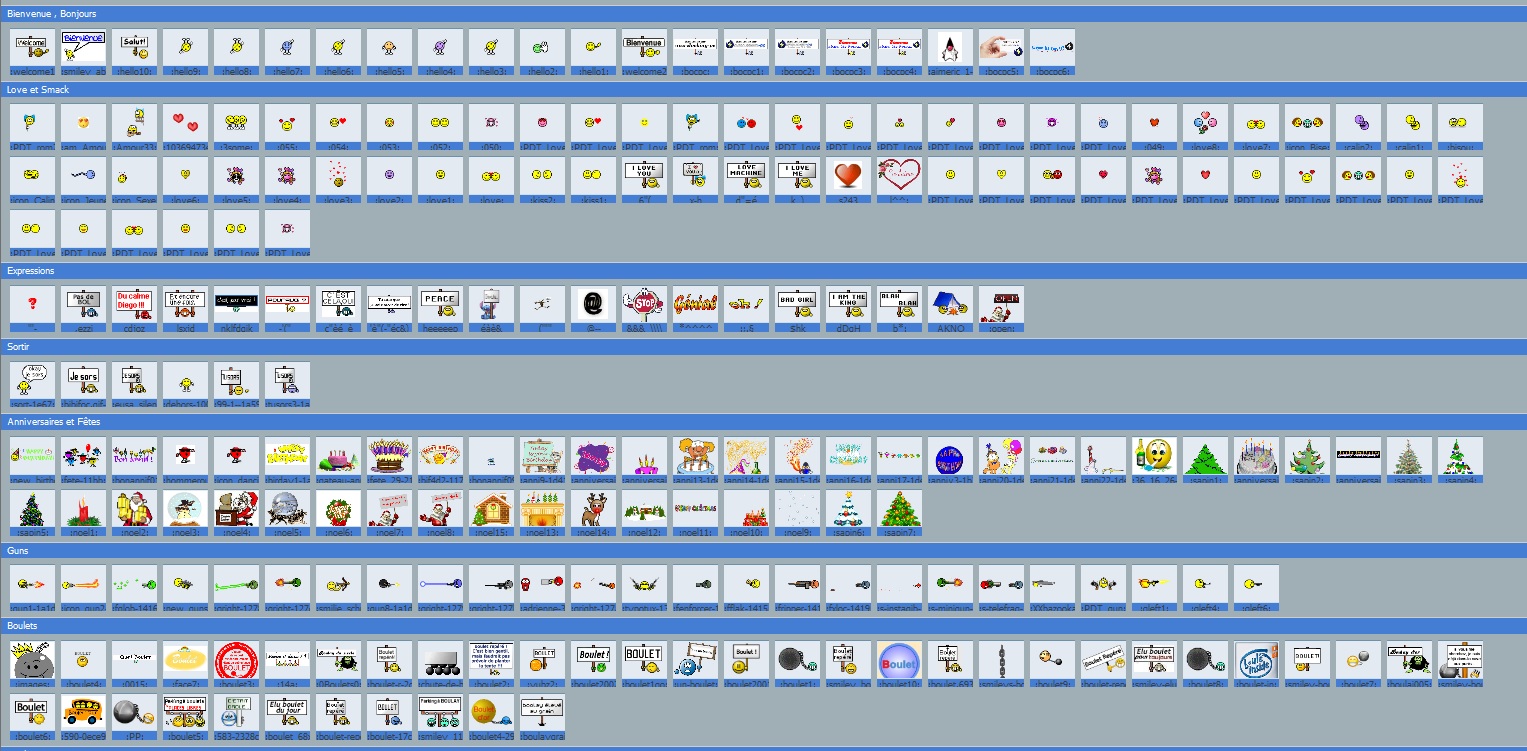This screenshot has height=751, width=1527.
Task: Insert the black @ symbol emoticon
Action: coord(594,305)
